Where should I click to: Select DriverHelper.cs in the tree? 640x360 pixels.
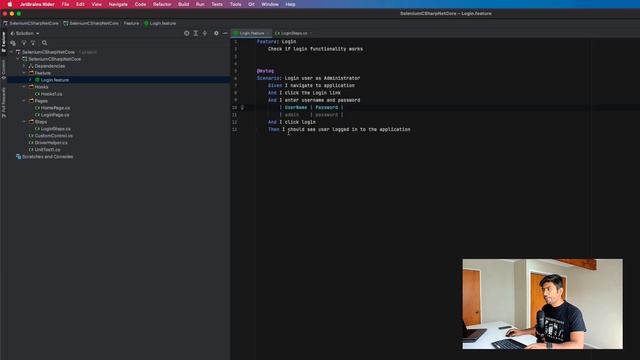(x=51, y=143)
